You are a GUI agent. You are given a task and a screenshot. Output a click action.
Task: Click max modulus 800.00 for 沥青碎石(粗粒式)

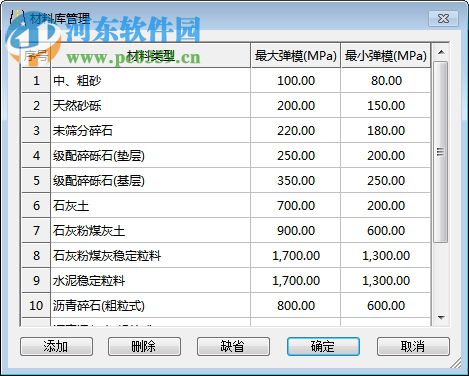coord(296,306)
